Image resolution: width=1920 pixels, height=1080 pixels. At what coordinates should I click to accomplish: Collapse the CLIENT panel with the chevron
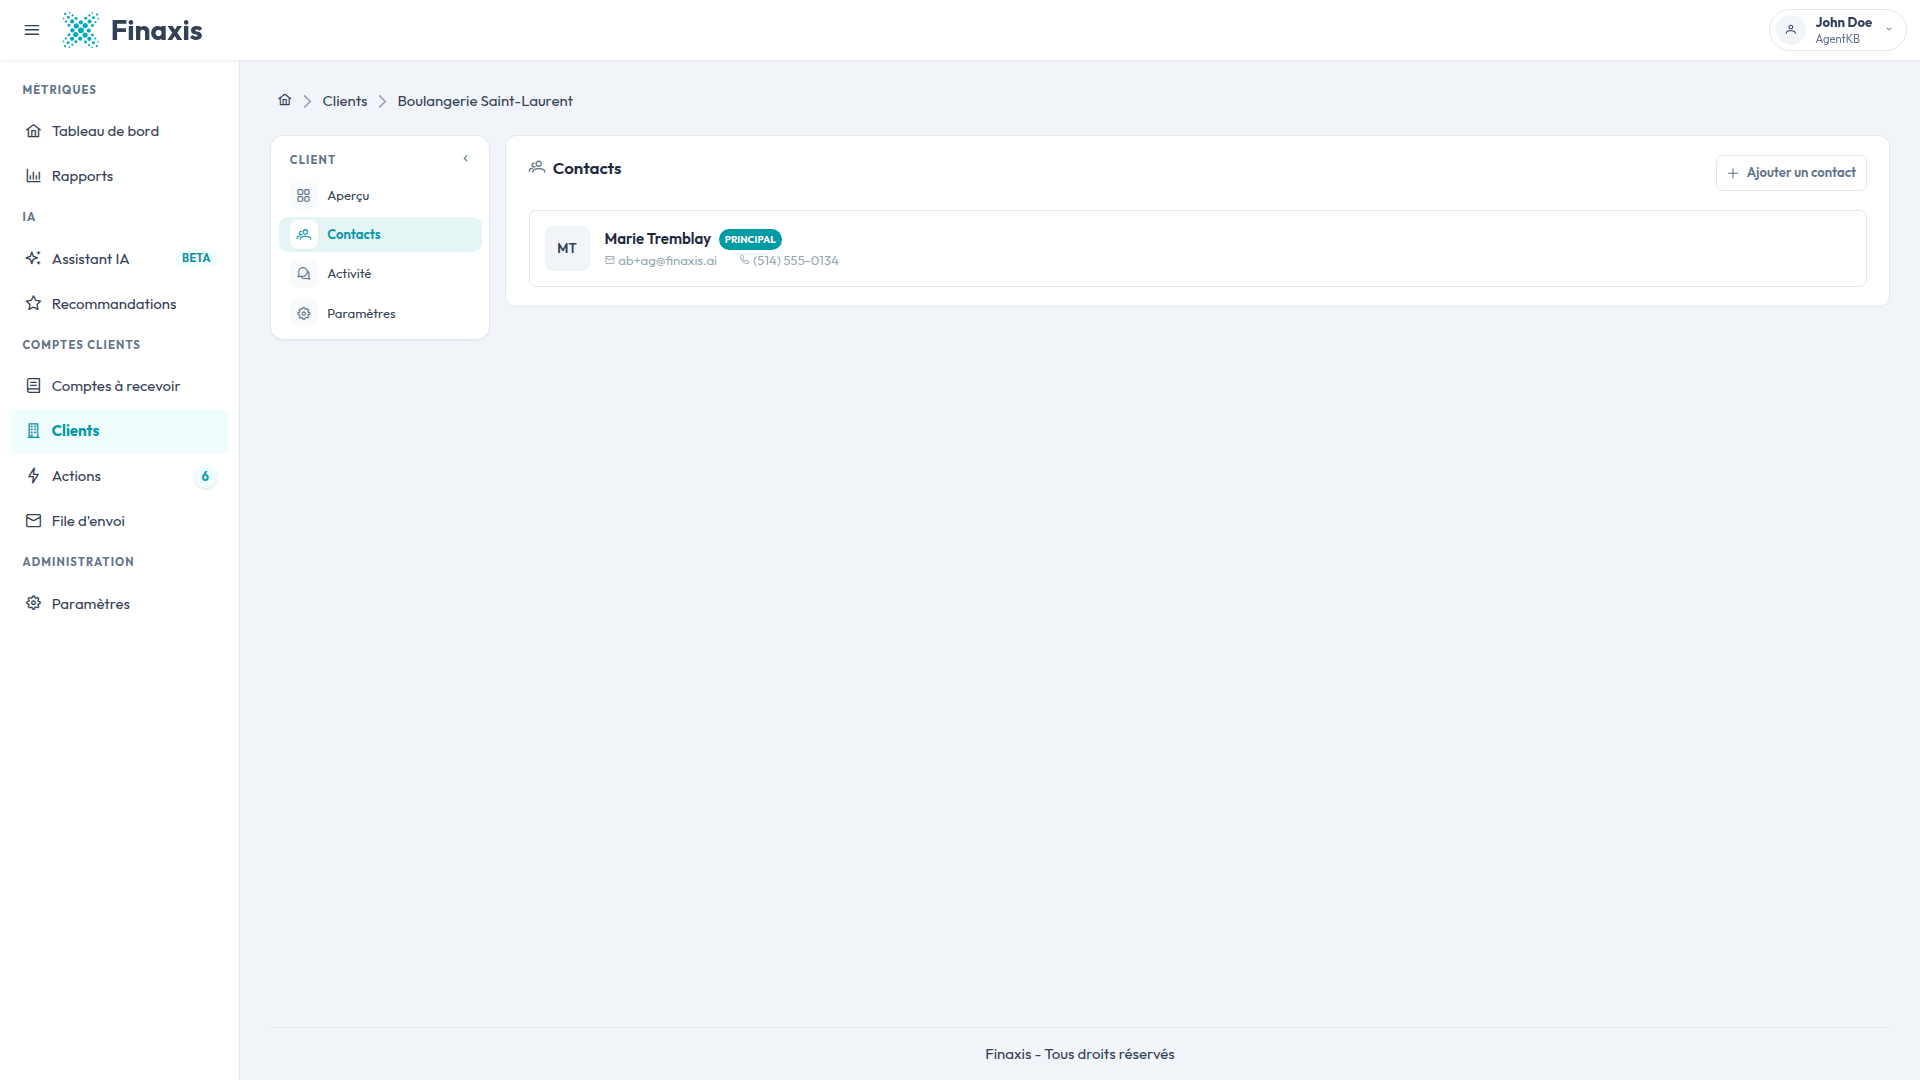tap(466, 158)
